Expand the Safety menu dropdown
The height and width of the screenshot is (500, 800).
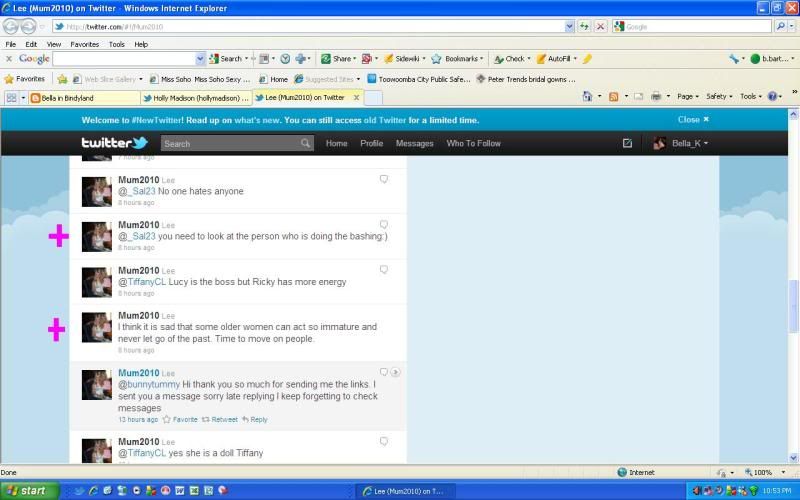[719, 96]
